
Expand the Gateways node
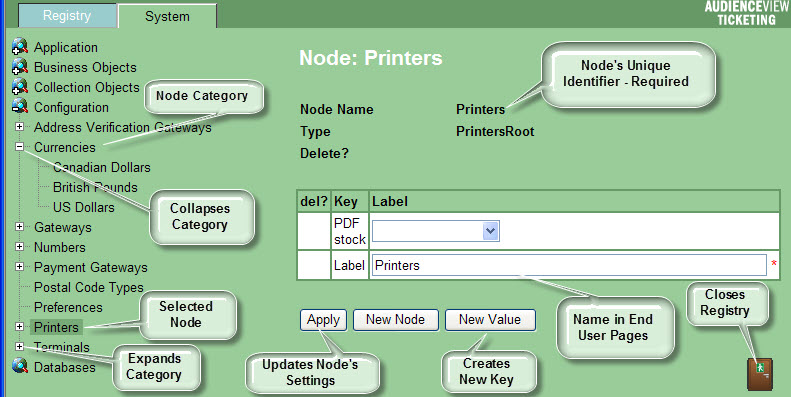(x=19, y=226)
